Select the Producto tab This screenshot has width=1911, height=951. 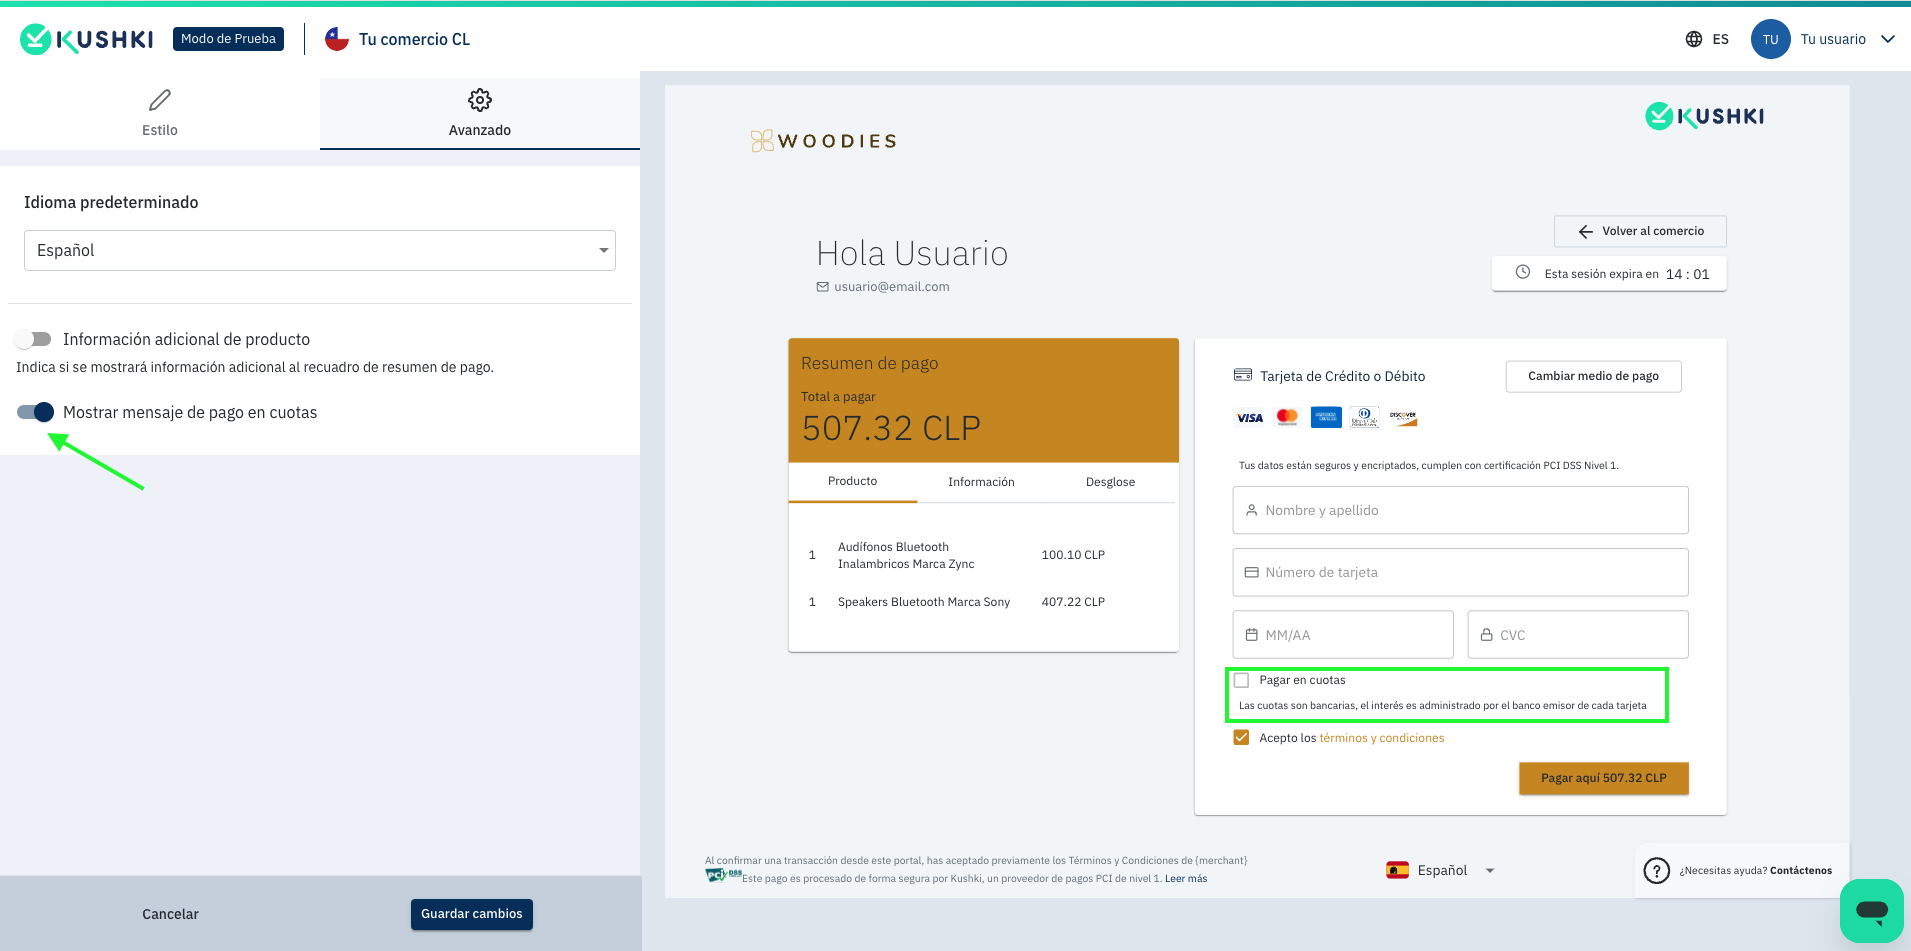(852, 481)
